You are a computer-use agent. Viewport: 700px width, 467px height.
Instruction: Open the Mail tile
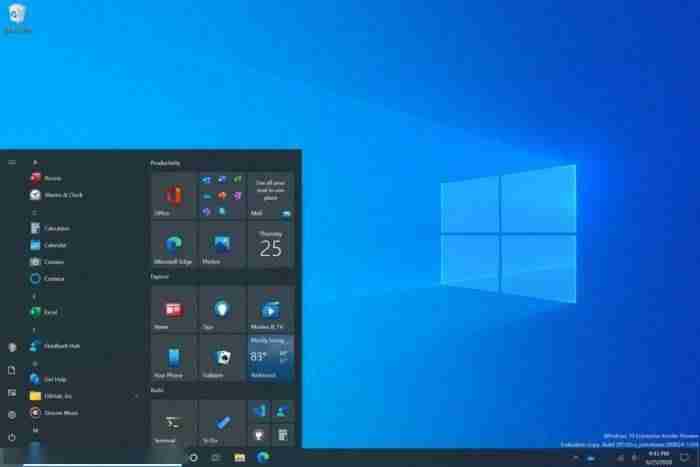tap(271, 196)
